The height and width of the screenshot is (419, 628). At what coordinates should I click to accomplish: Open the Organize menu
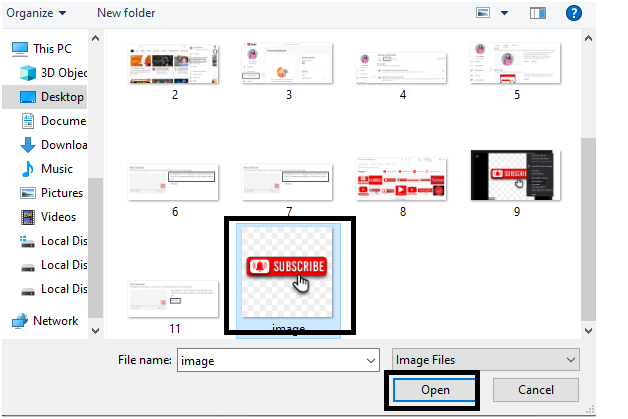point(36,13)
